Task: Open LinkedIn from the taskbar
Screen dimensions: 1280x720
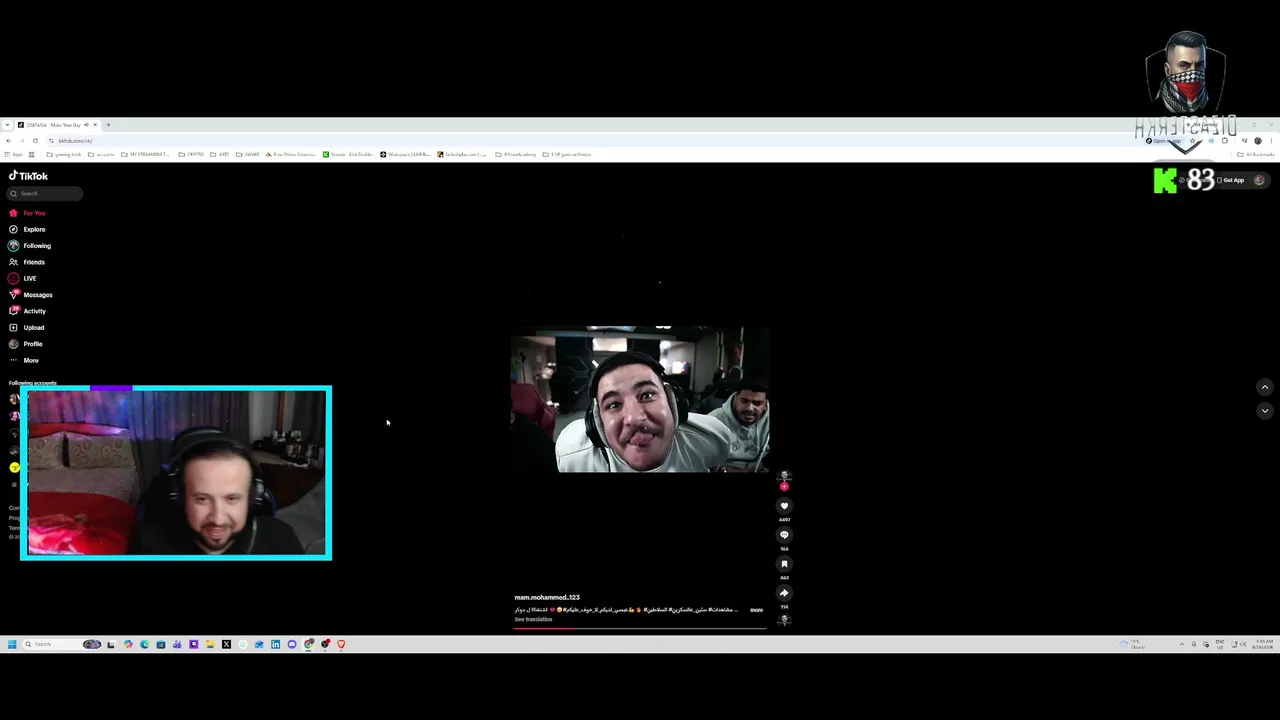Action: pyautogui.click(x=275, y=644)
